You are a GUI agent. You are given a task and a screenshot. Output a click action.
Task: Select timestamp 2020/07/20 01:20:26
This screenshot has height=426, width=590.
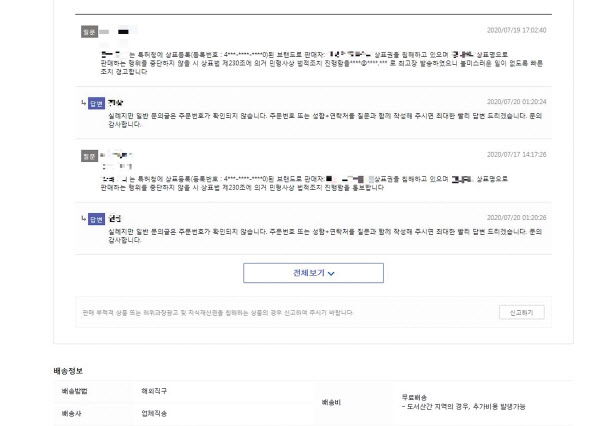[516, 218]
